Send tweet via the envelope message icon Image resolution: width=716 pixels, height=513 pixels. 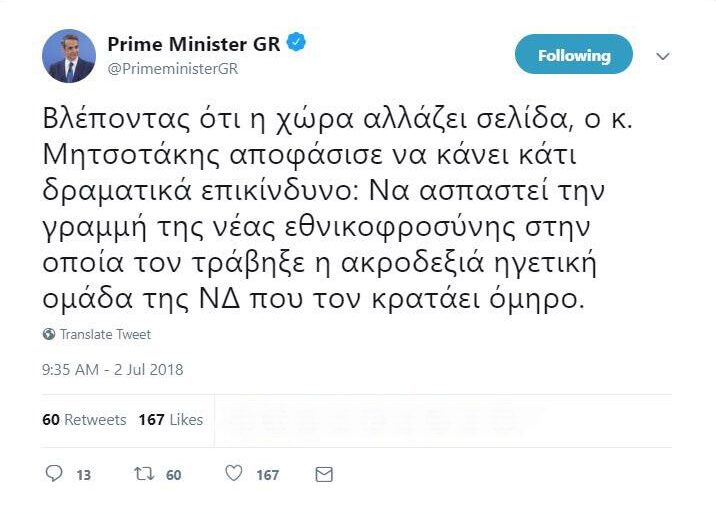click(323, 474)
